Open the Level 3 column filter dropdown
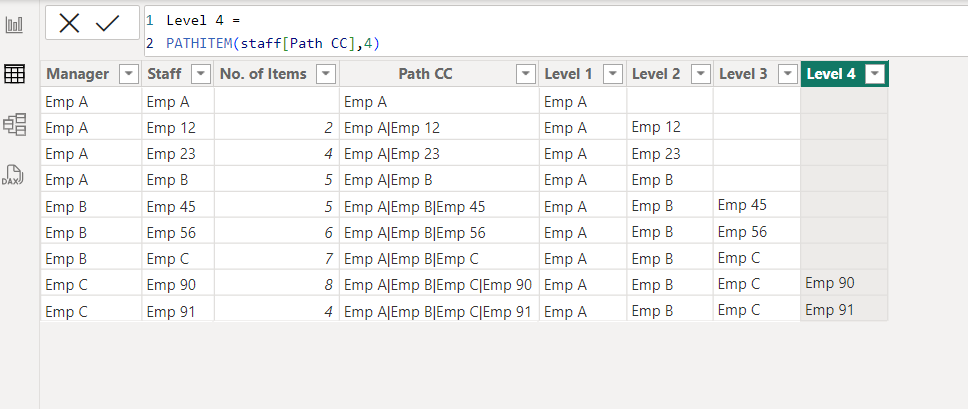The width and height of the screenshot is (968, 409). click(x=787, y=74)
